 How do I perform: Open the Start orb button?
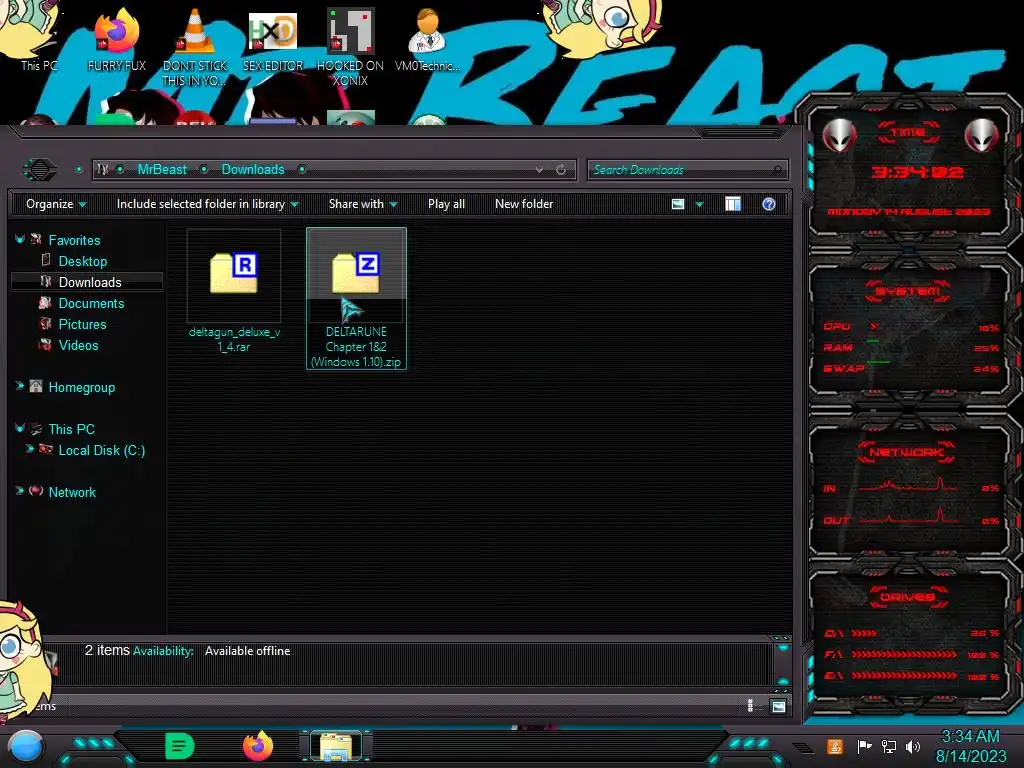point(25,746)
